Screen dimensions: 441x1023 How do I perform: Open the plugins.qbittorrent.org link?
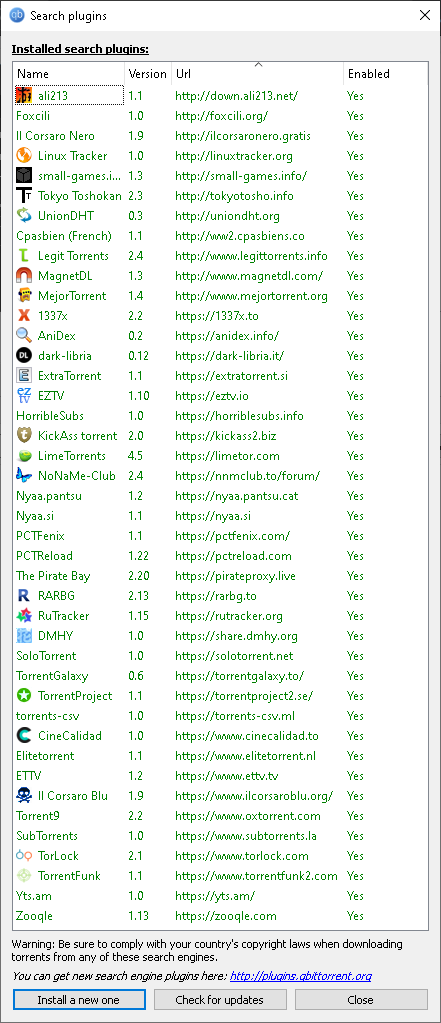point(301,976)
